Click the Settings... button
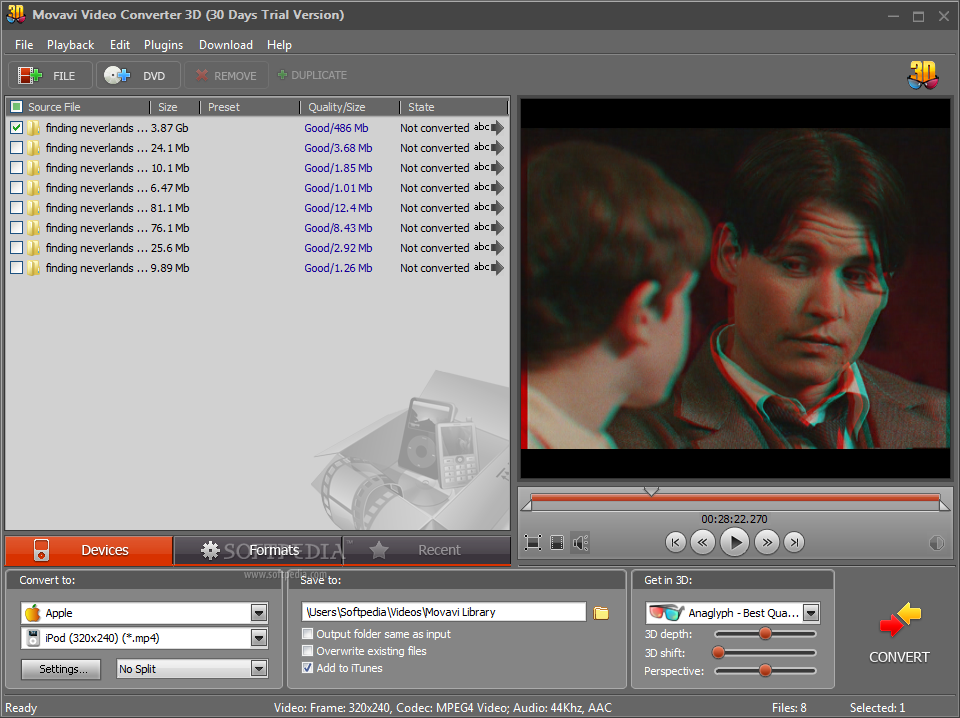Screen dimensions: 960x718 63,669
